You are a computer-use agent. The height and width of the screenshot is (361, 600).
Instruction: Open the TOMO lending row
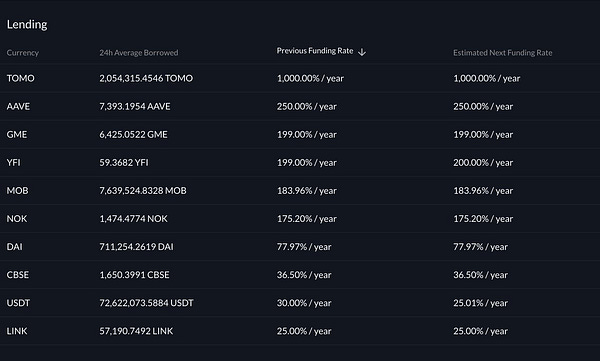[x=300, y=78]
